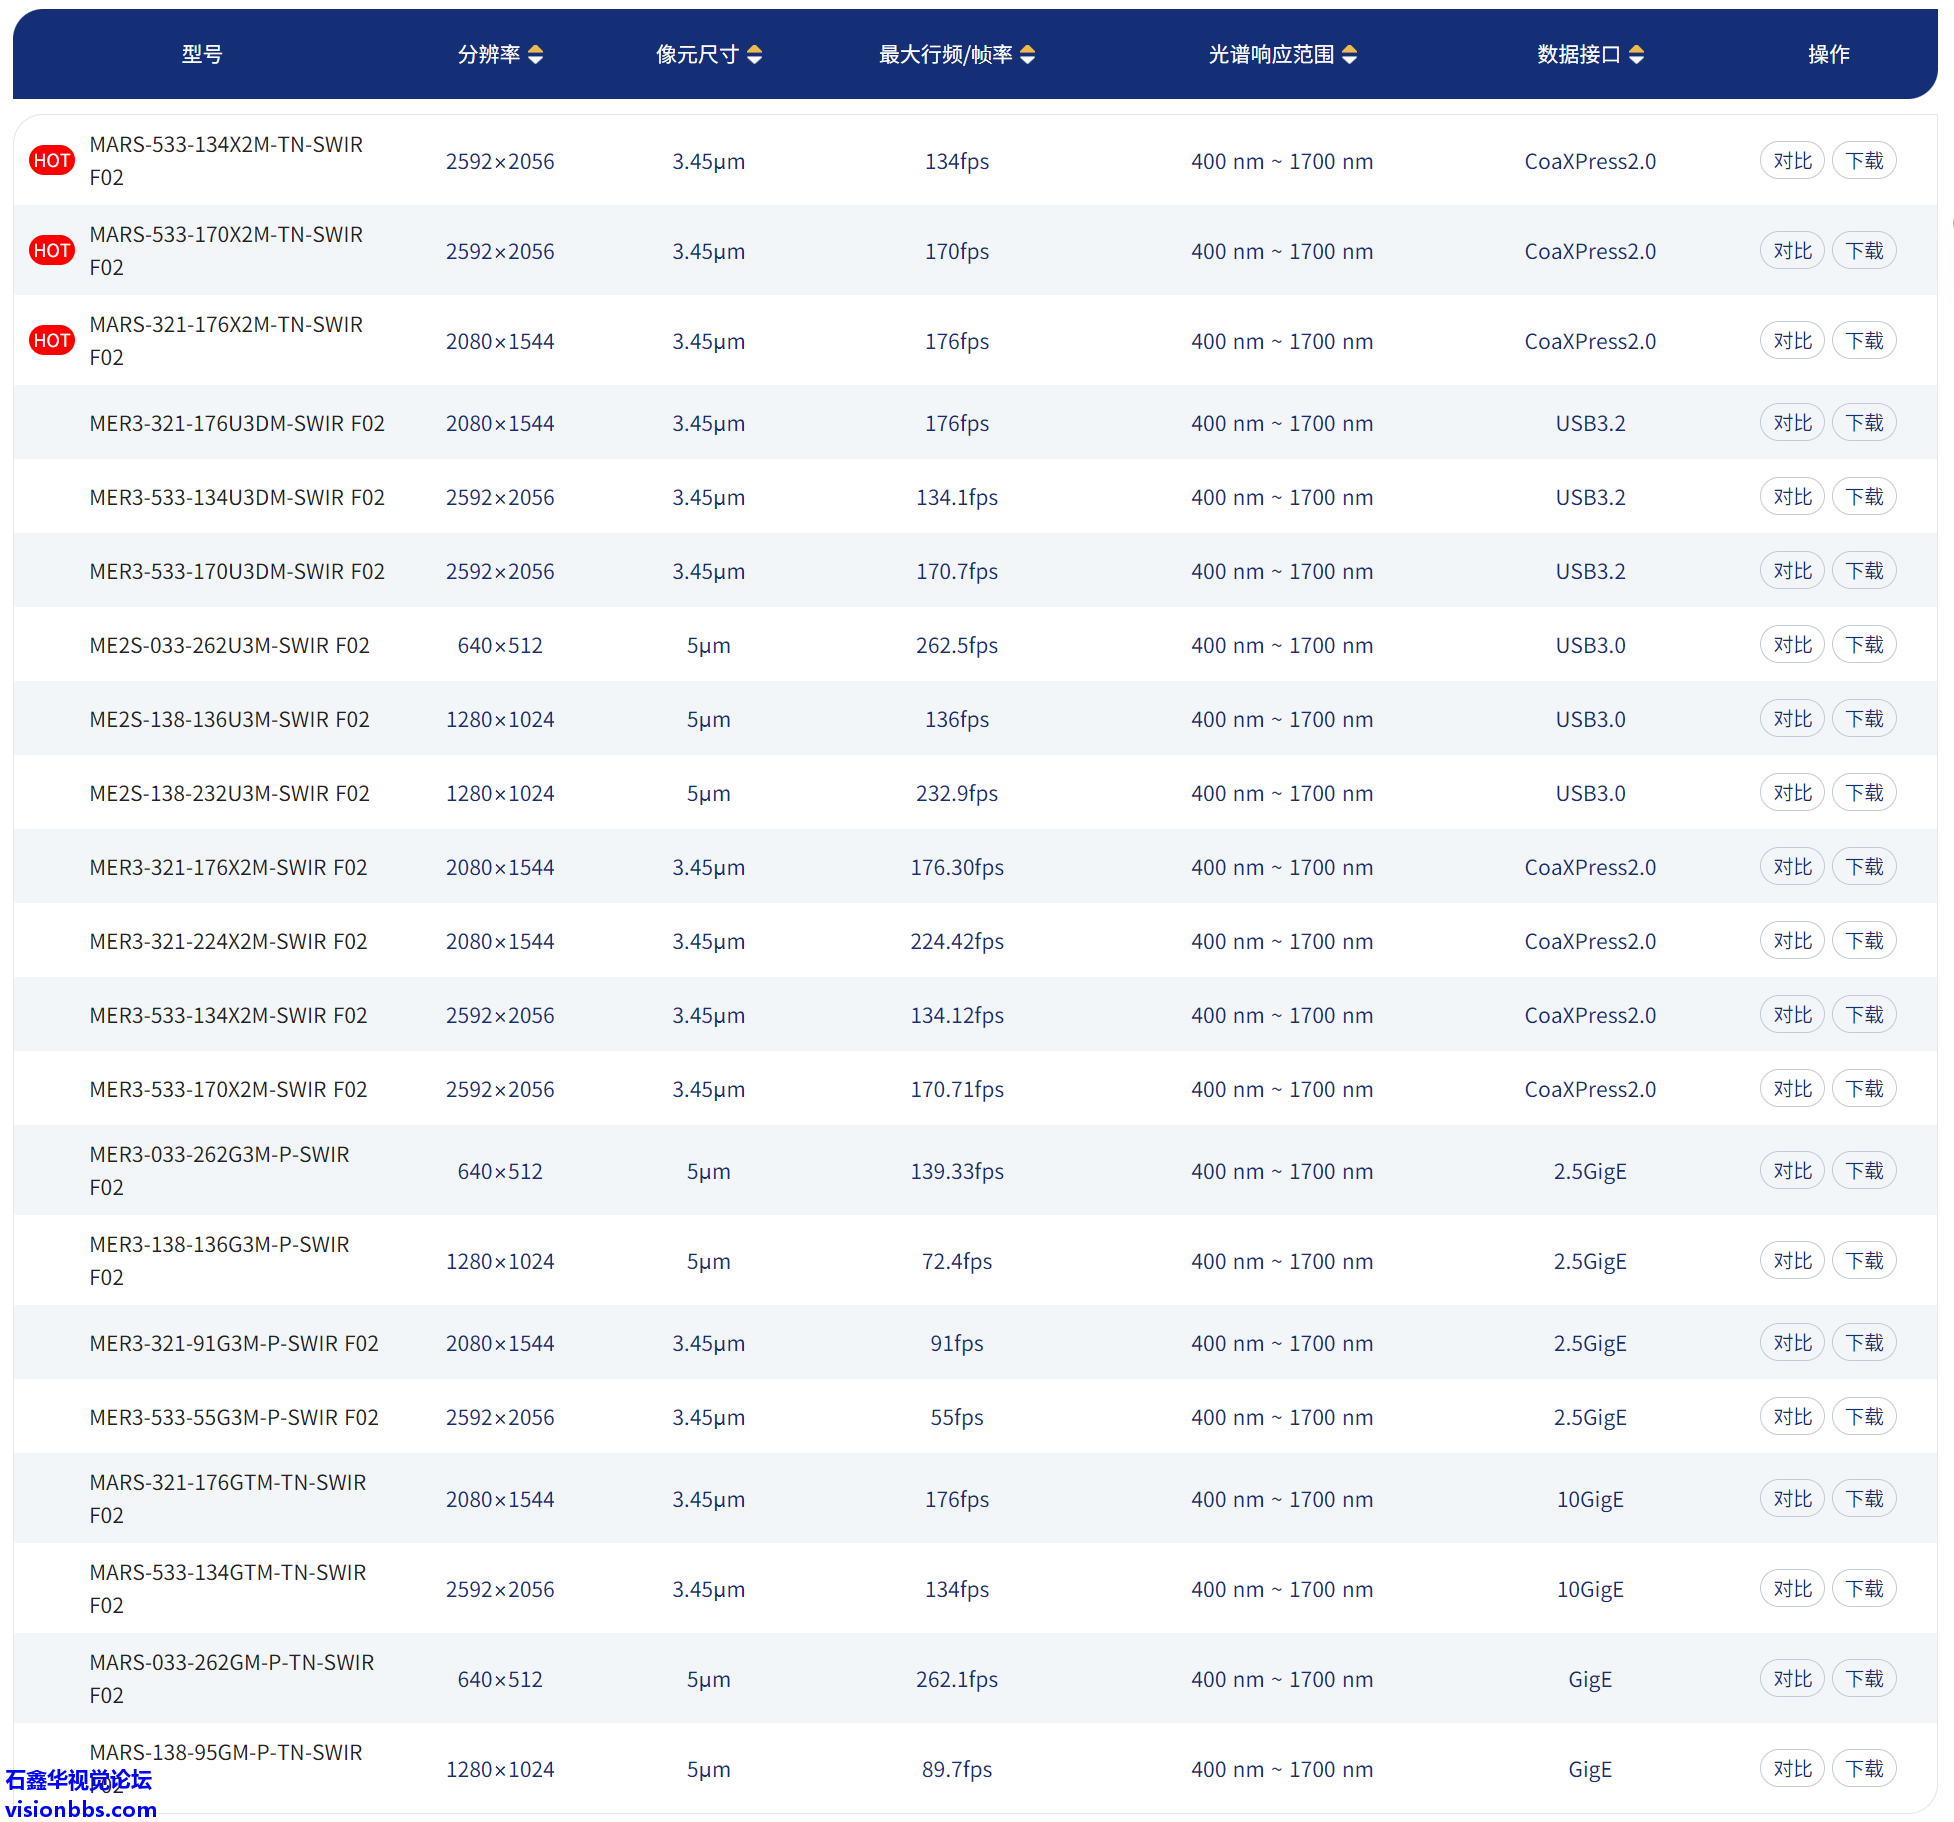Toggle sort on 最大行频/帧率 header
Viewport: 1954px width, 1822px height.
click(x=1027, y=55)
